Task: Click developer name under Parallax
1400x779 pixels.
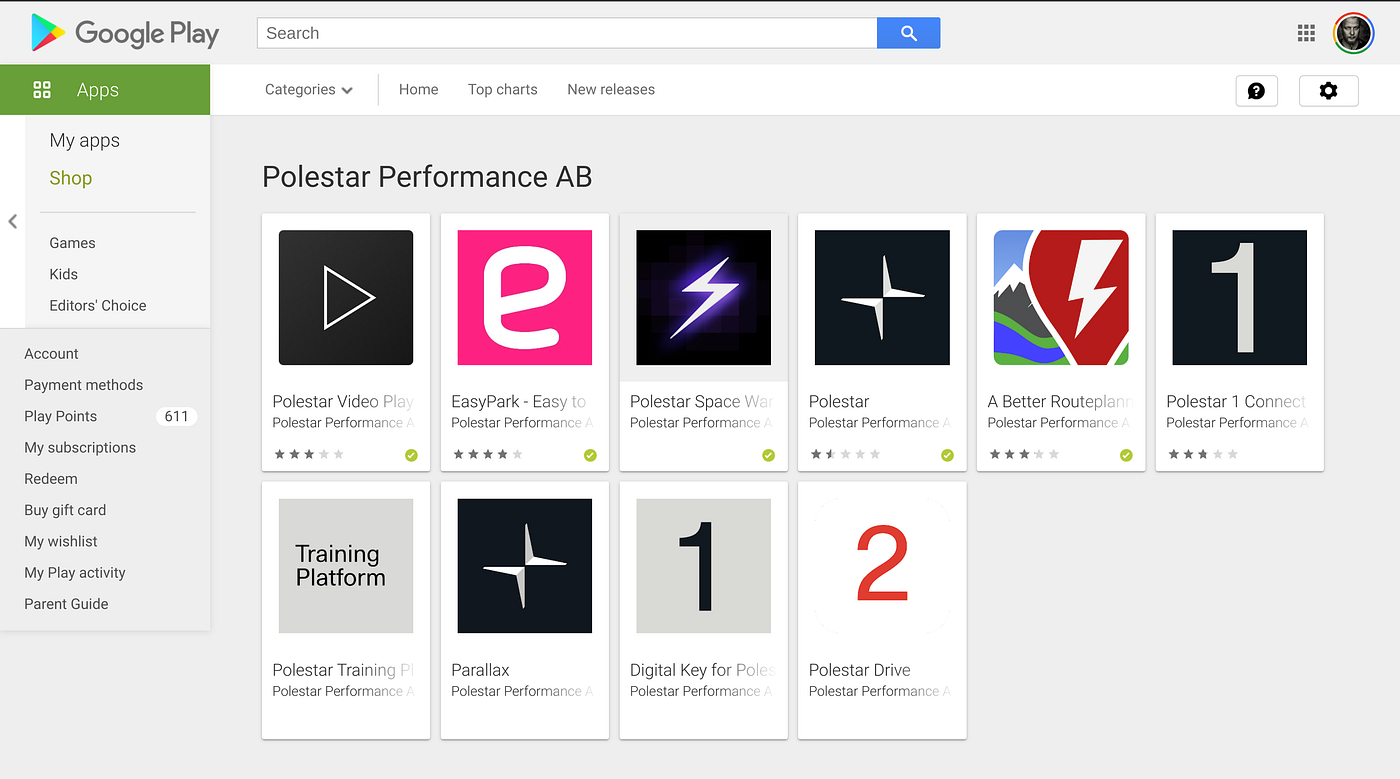Action: pos(522,691)
